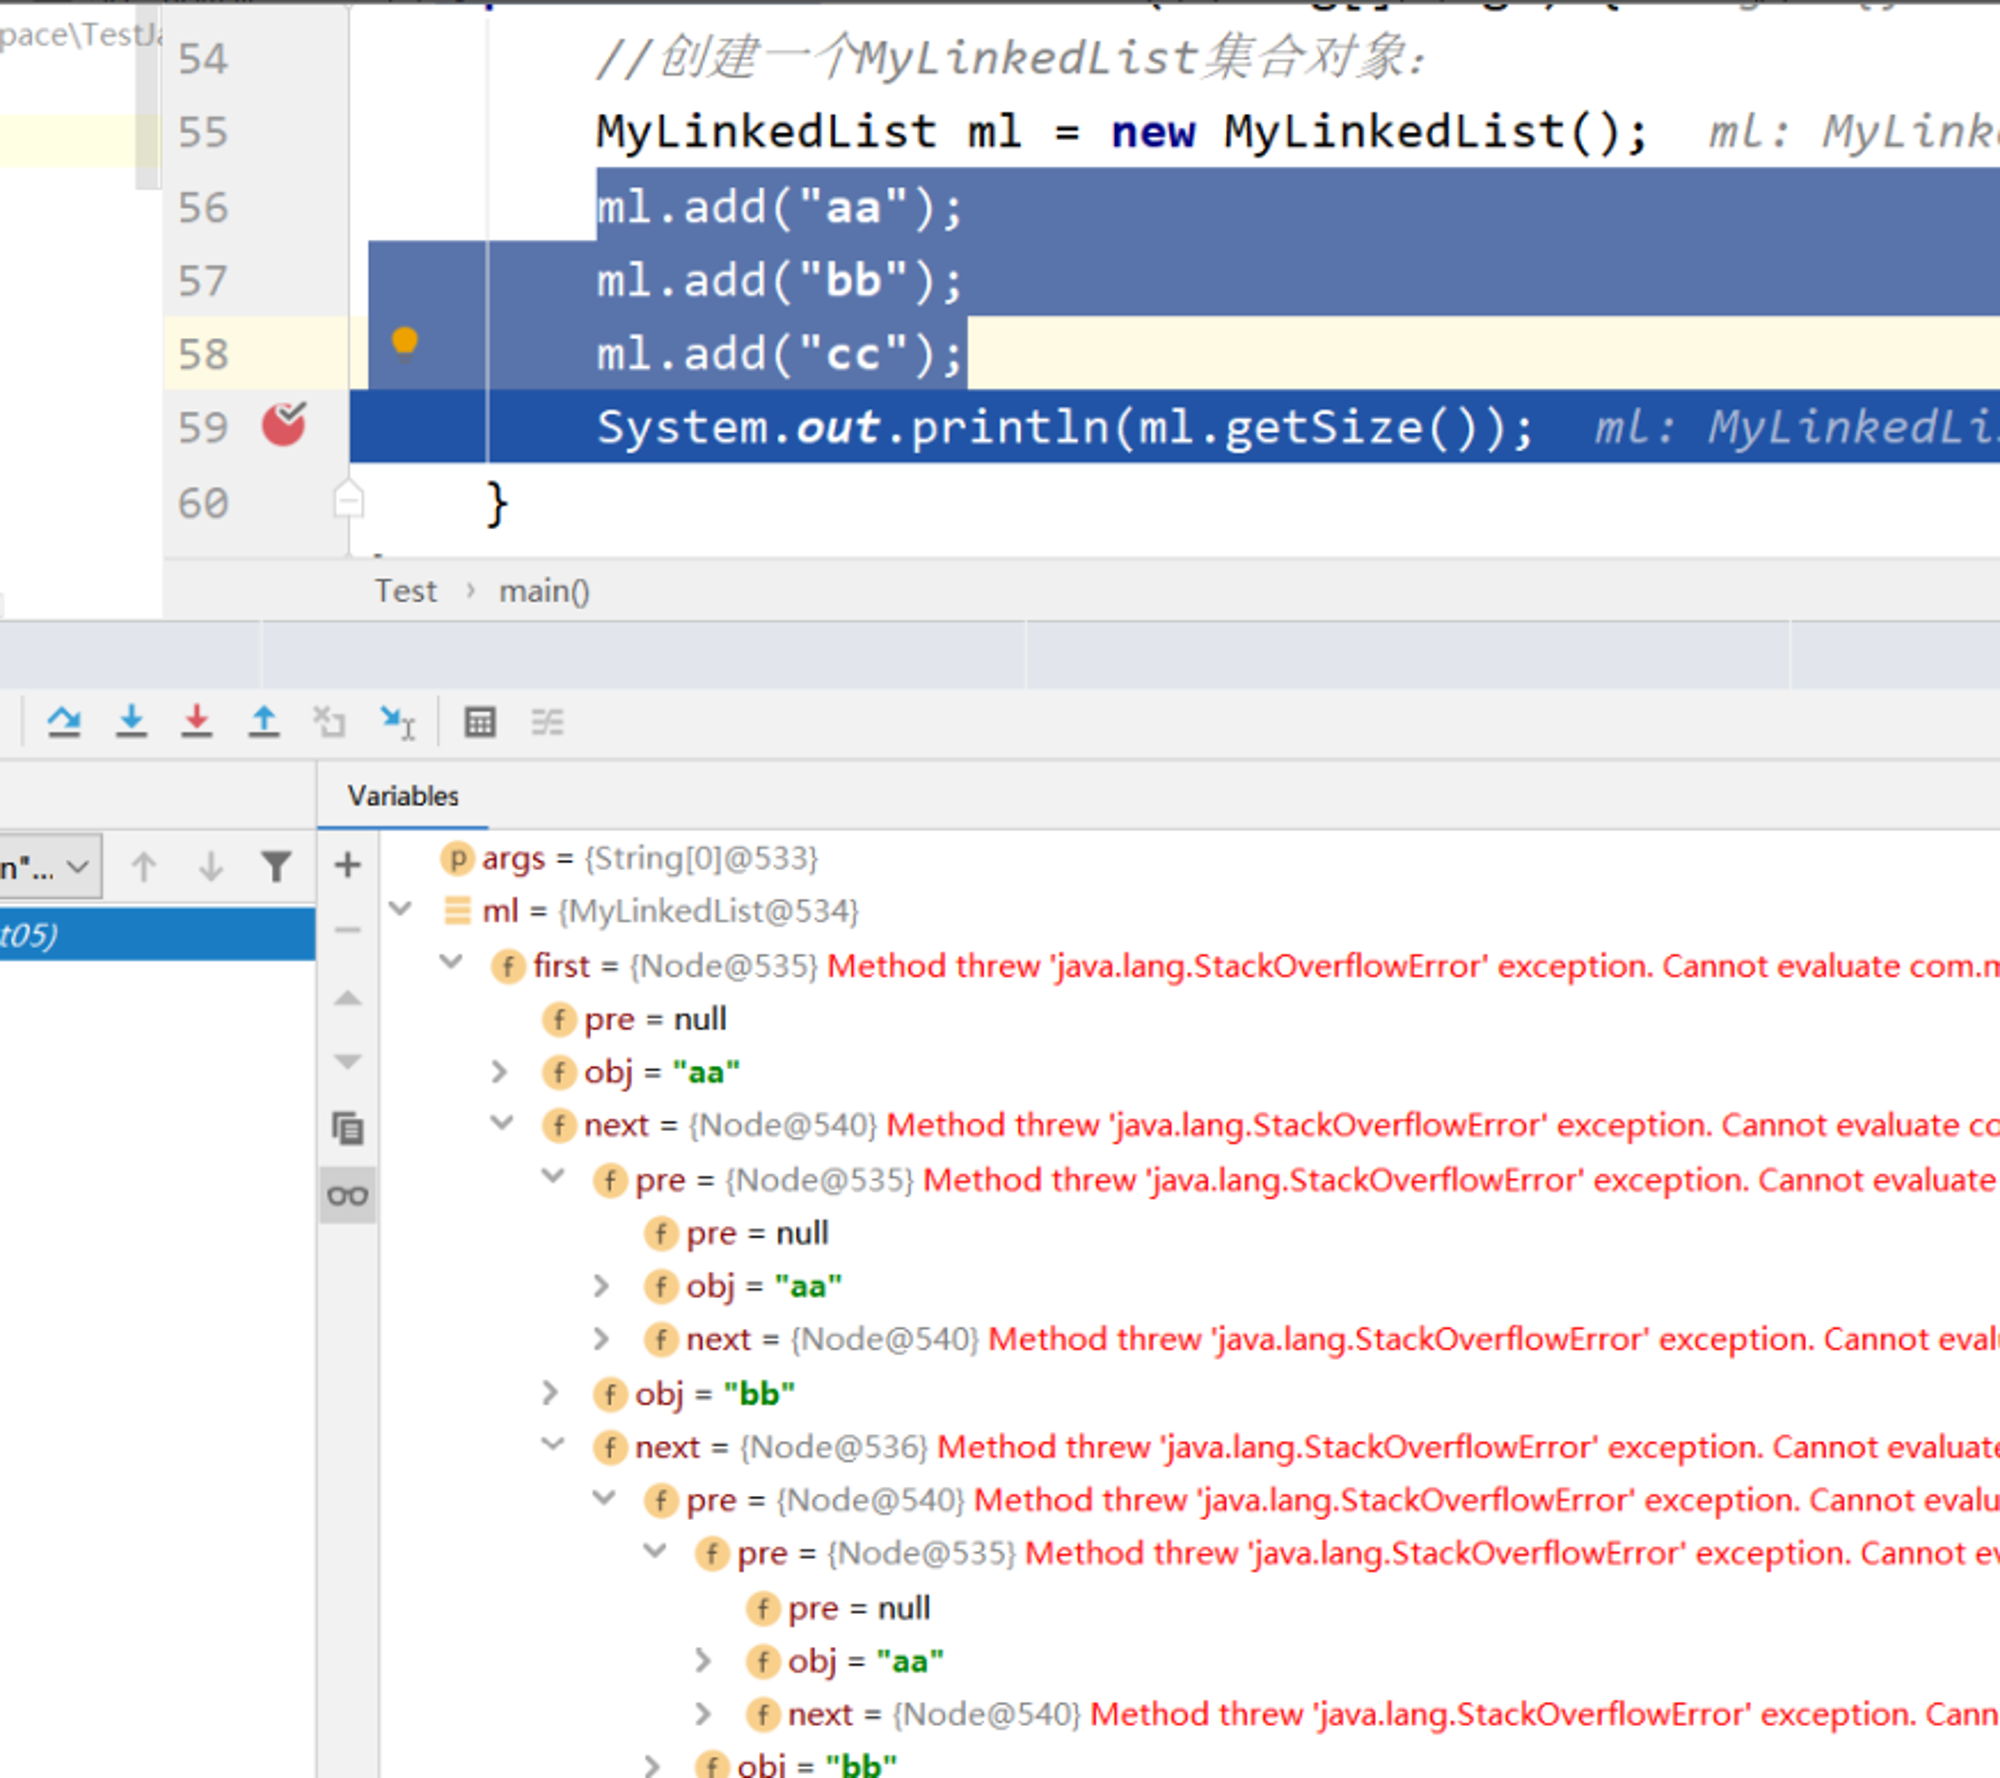Viewport: 2000px width, 1778px height.
Task: Toggle the Show Watches glasses icon
Action: point(347,1195)
